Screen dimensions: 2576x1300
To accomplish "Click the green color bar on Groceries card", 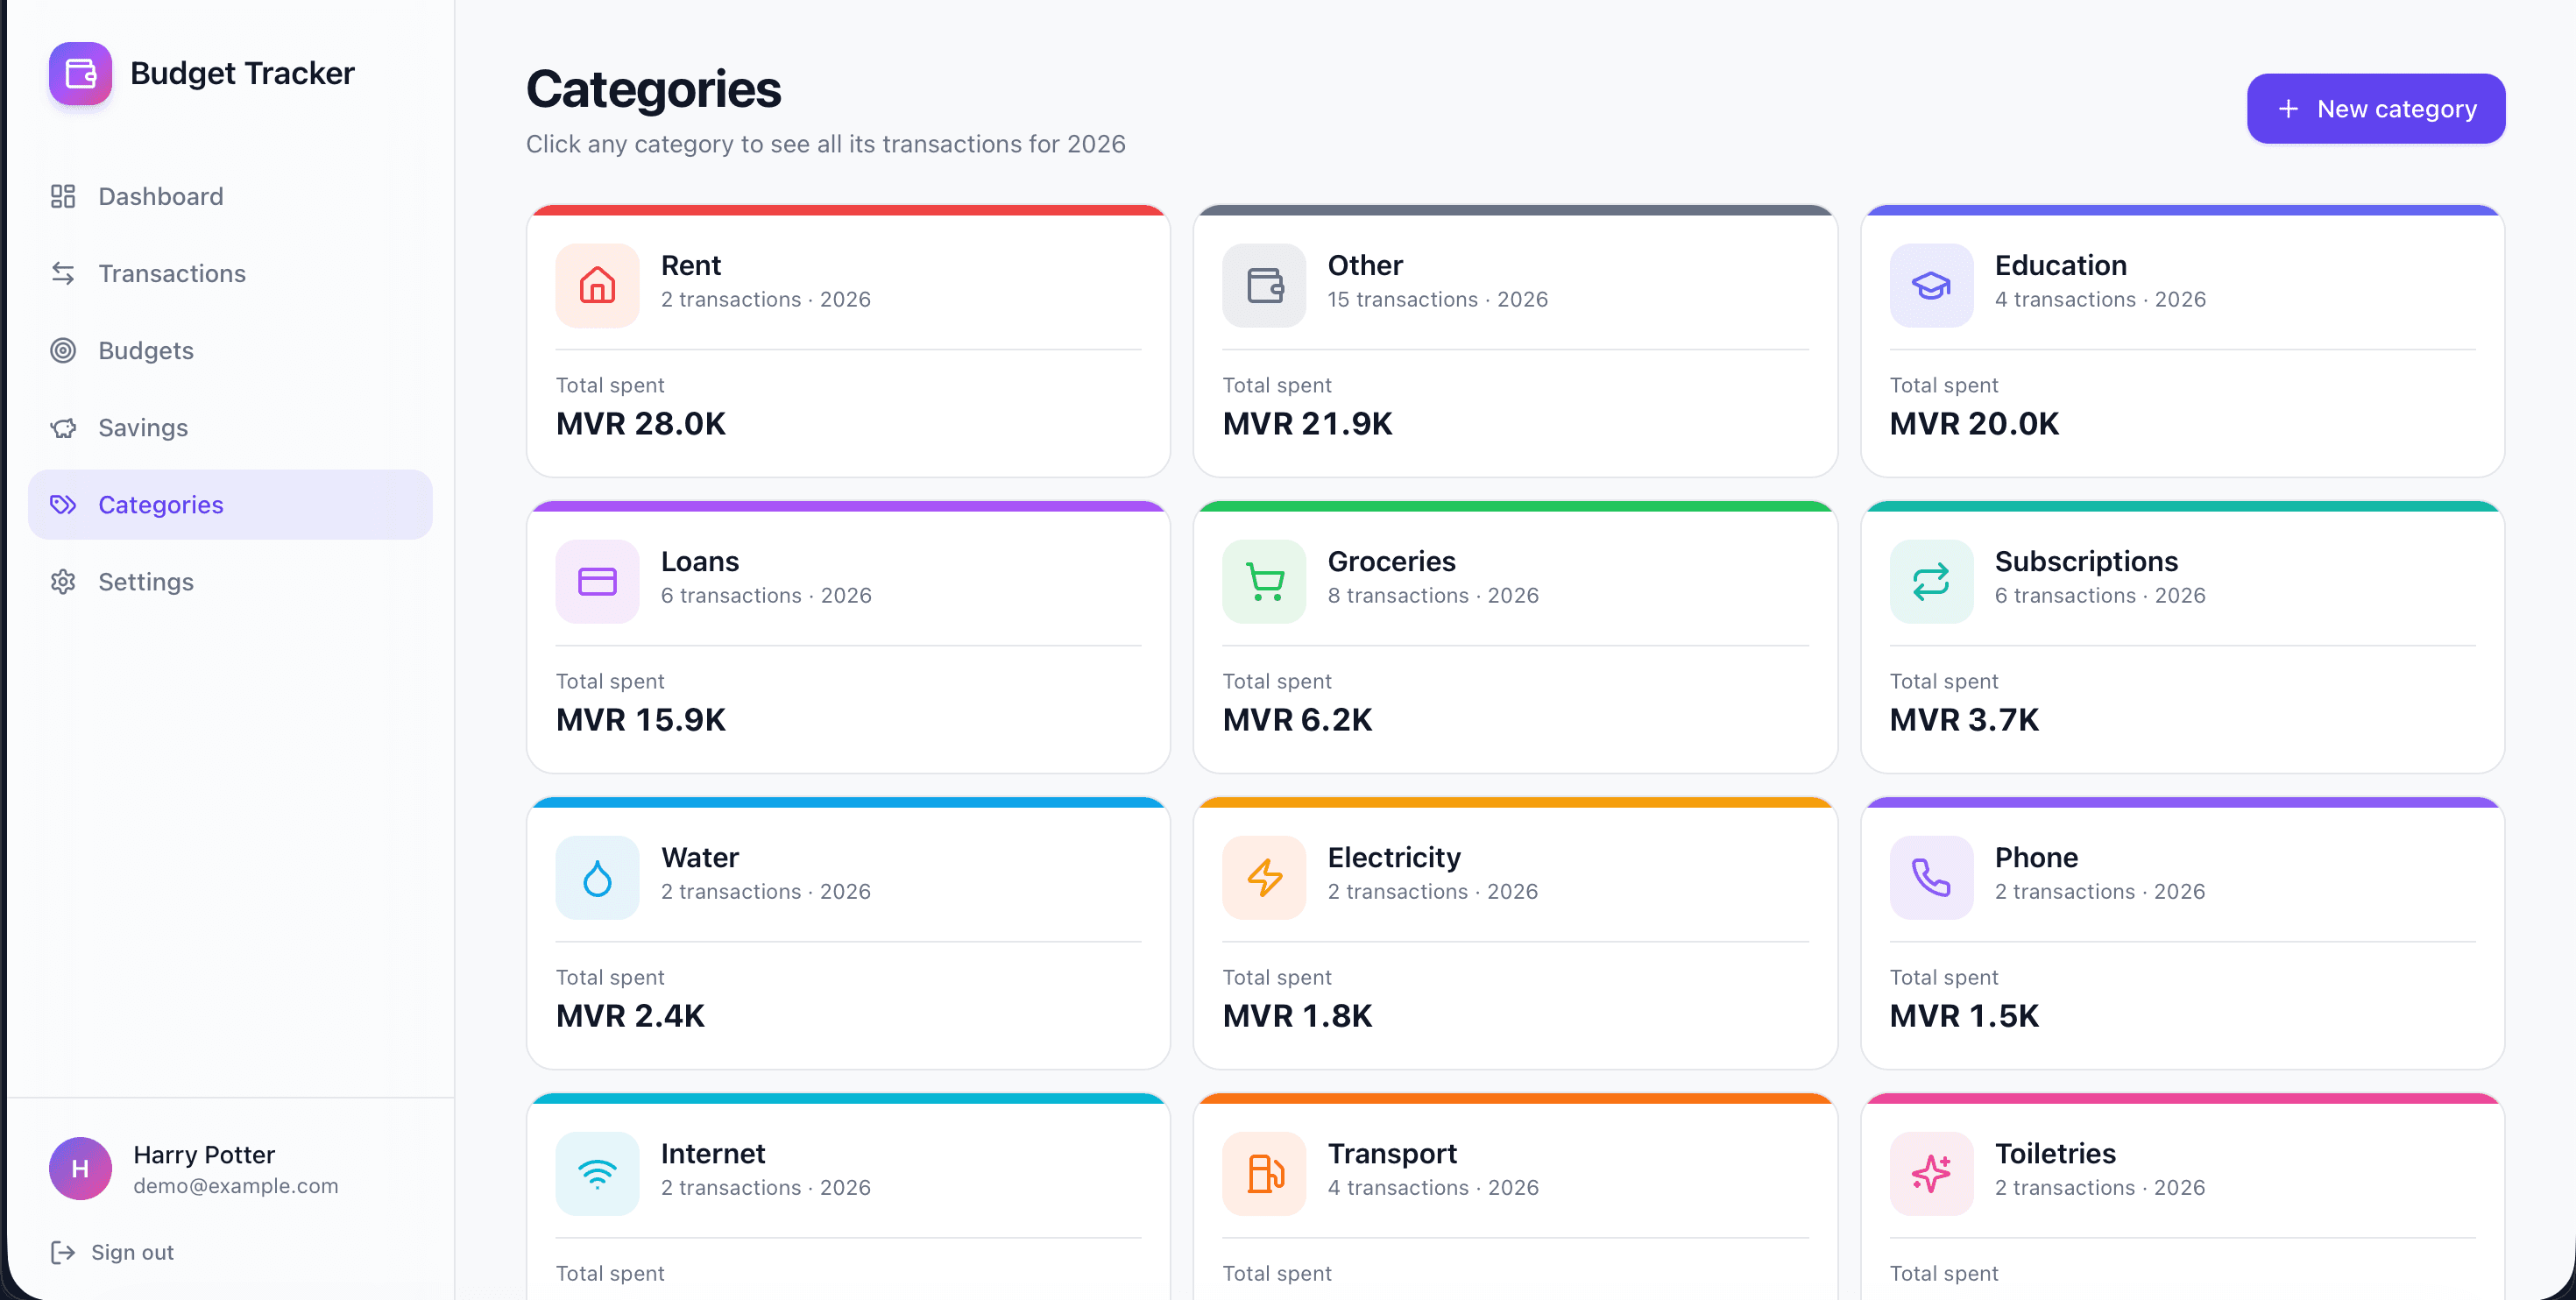I will pos(1515,506).
